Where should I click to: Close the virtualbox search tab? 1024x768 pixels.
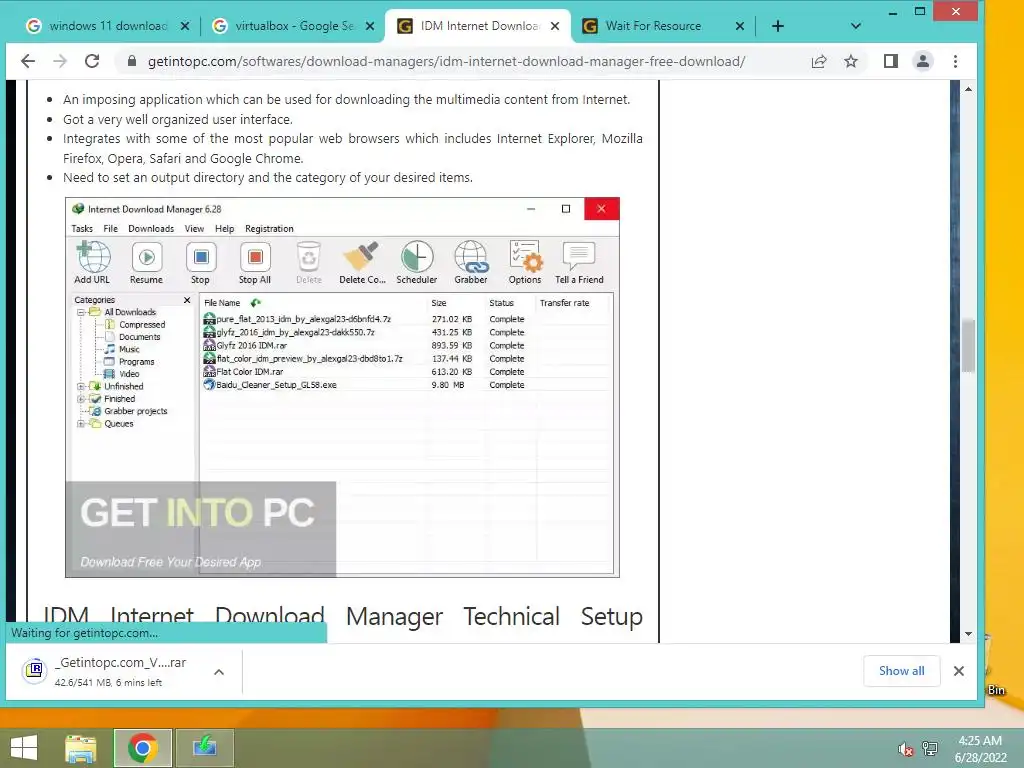point(370,26)
